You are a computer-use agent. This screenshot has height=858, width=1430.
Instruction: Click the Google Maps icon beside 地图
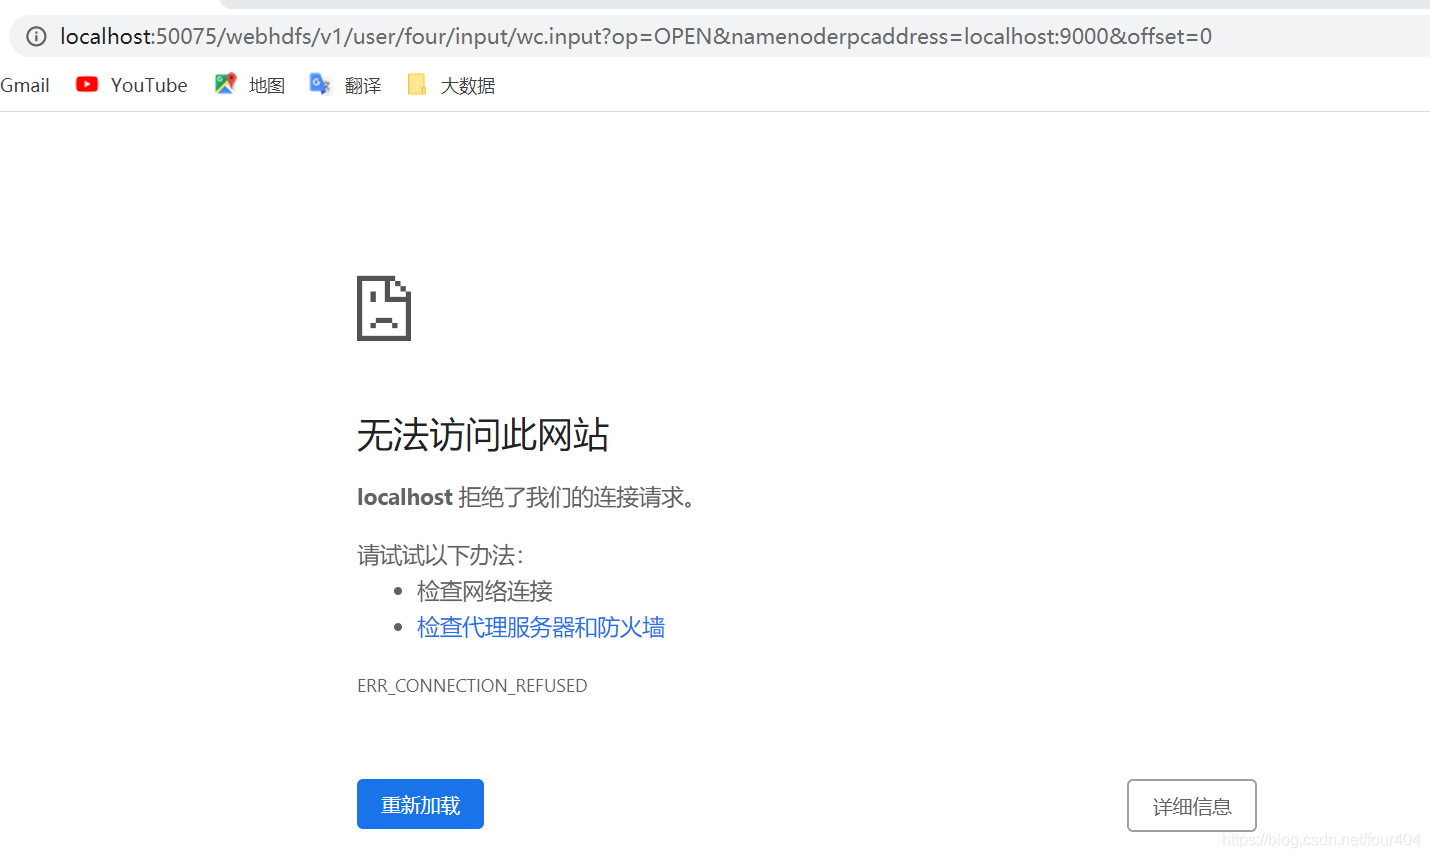[225, 84]
